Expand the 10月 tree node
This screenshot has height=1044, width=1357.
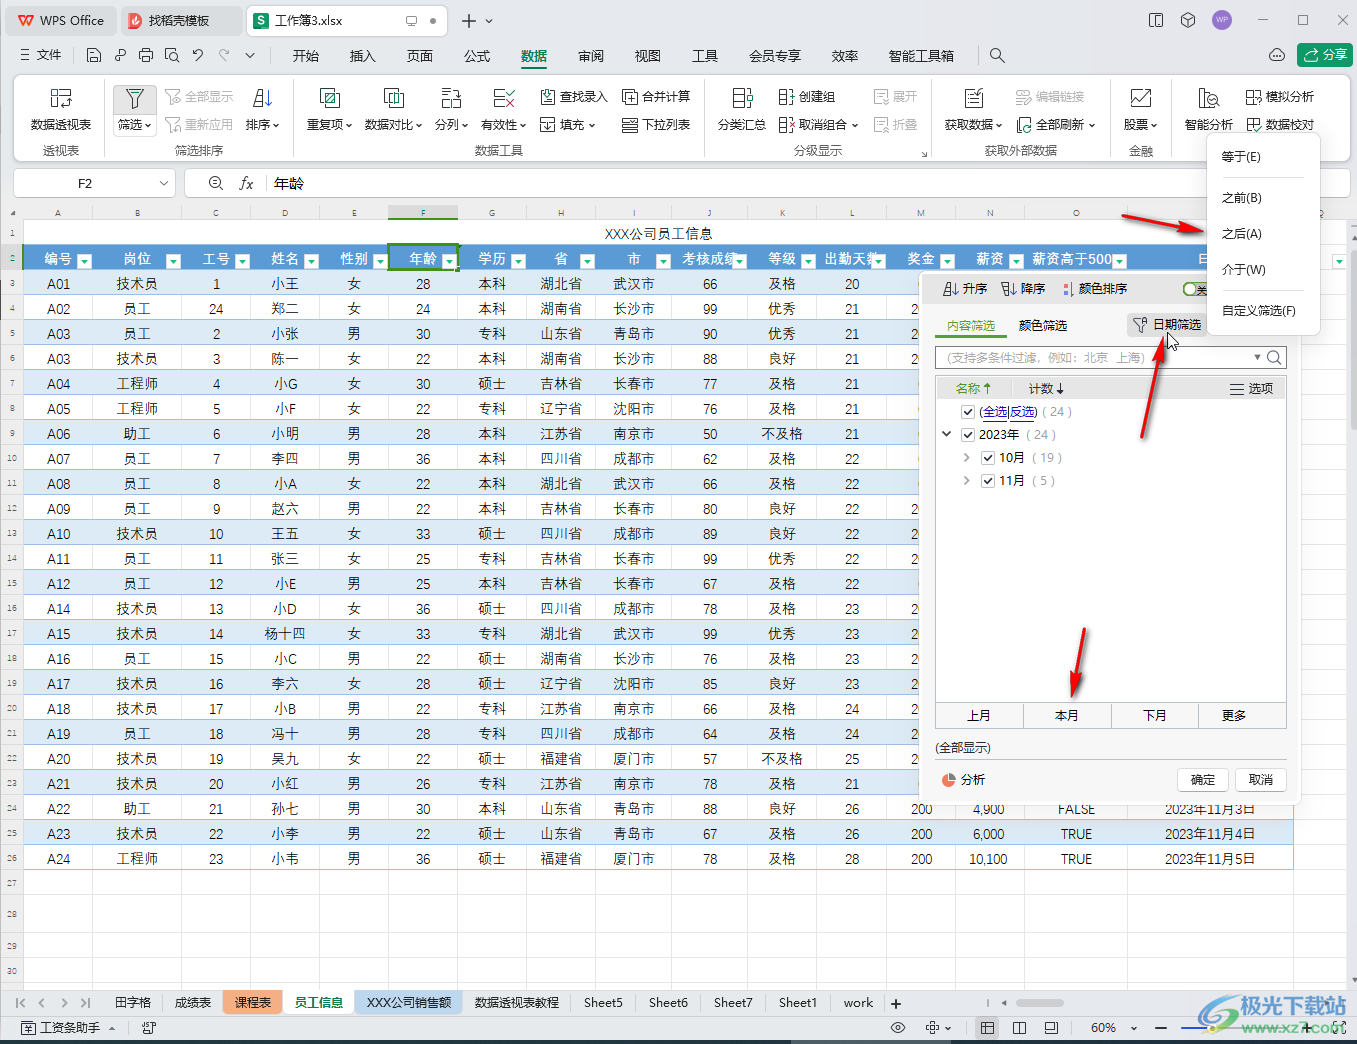pyautogui.click(x=966, y=458)
